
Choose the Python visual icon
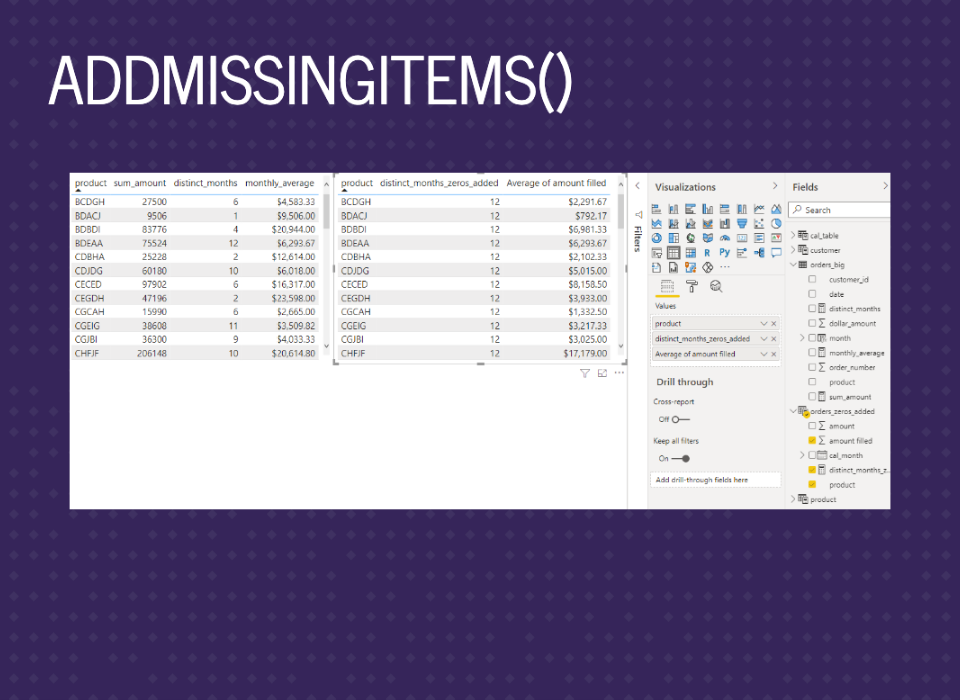tap(725, 253)
